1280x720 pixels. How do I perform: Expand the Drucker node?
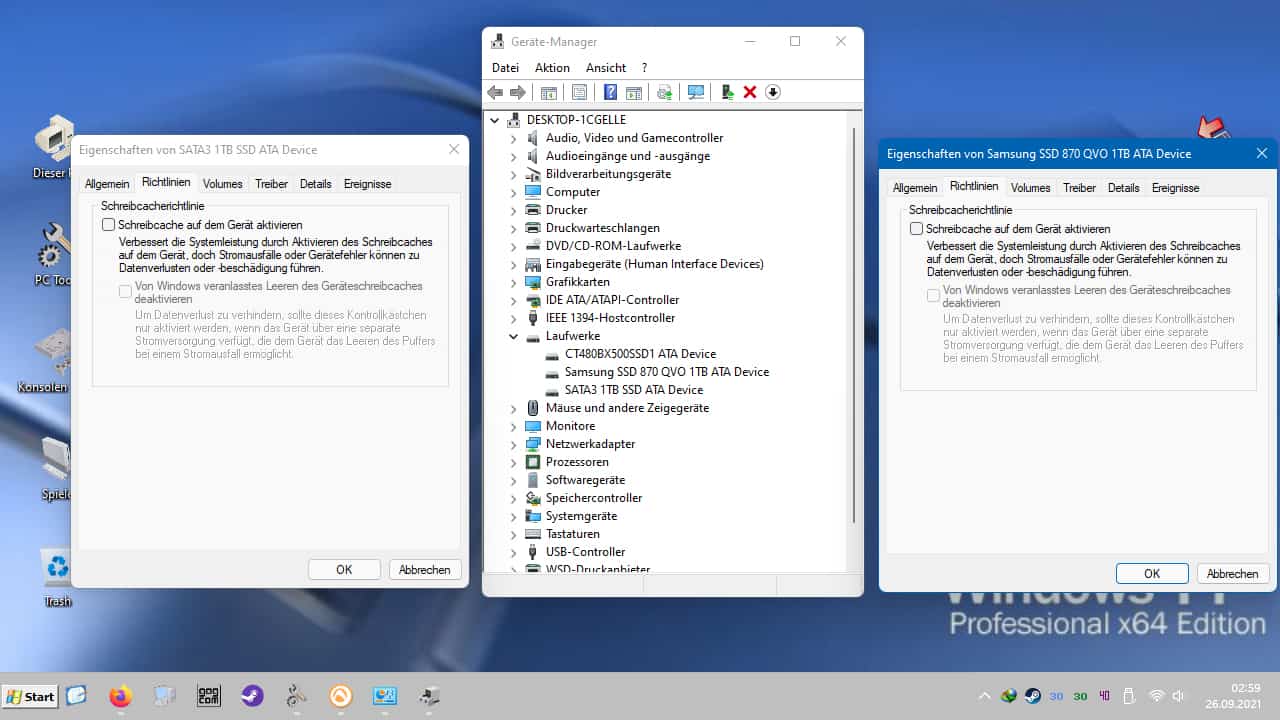[513, 210]
